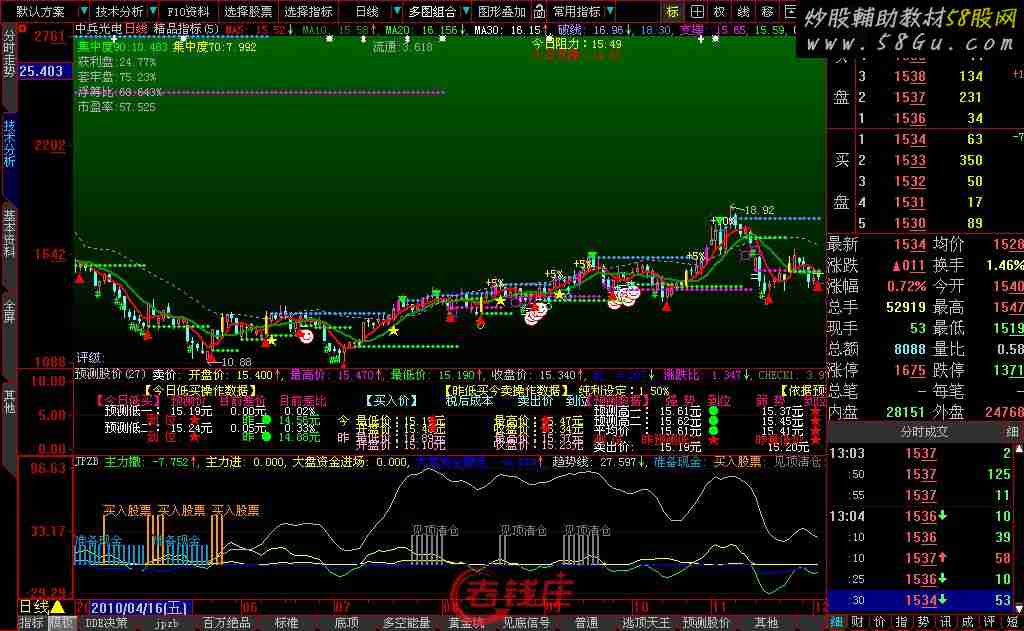The image size is (1024, 631).
Task: Select the 逃顶天王 indicator tab
Action: (646, 623)
